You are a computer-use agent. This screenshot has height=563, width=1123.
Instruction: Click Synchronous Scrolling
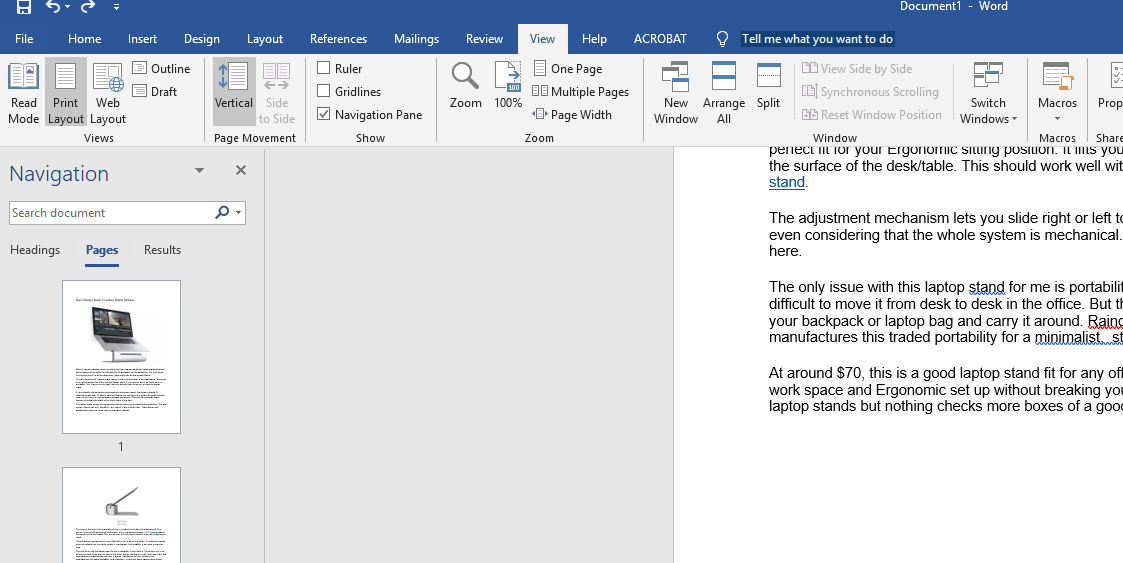870,92
